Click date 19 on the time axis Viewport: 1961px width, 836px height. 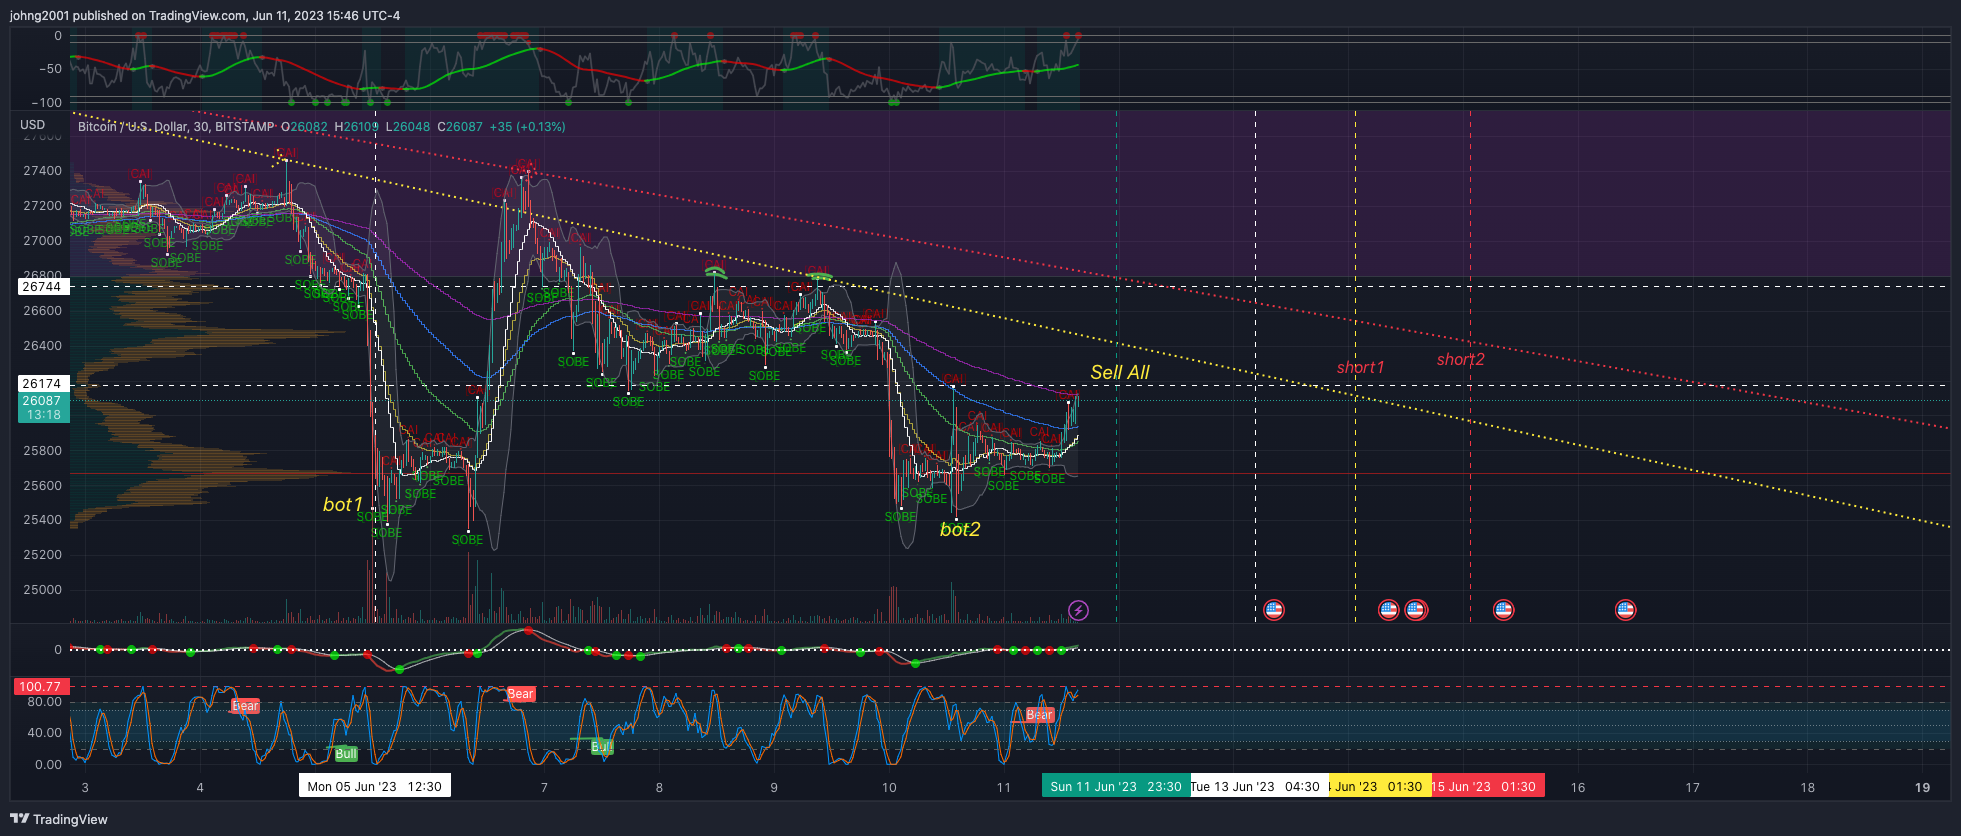click(1922, 787)
